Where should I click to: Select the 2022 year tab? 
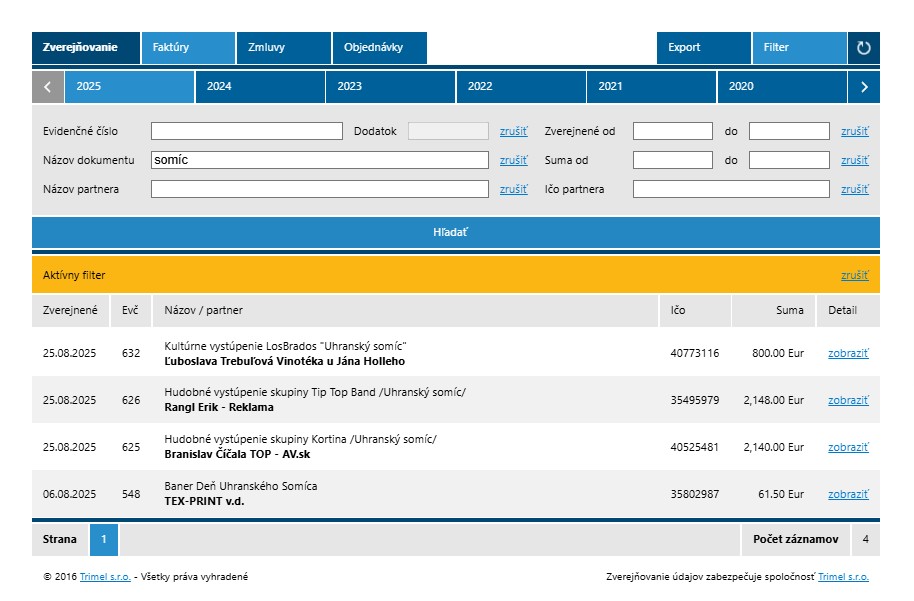click(x=521, y=87)
